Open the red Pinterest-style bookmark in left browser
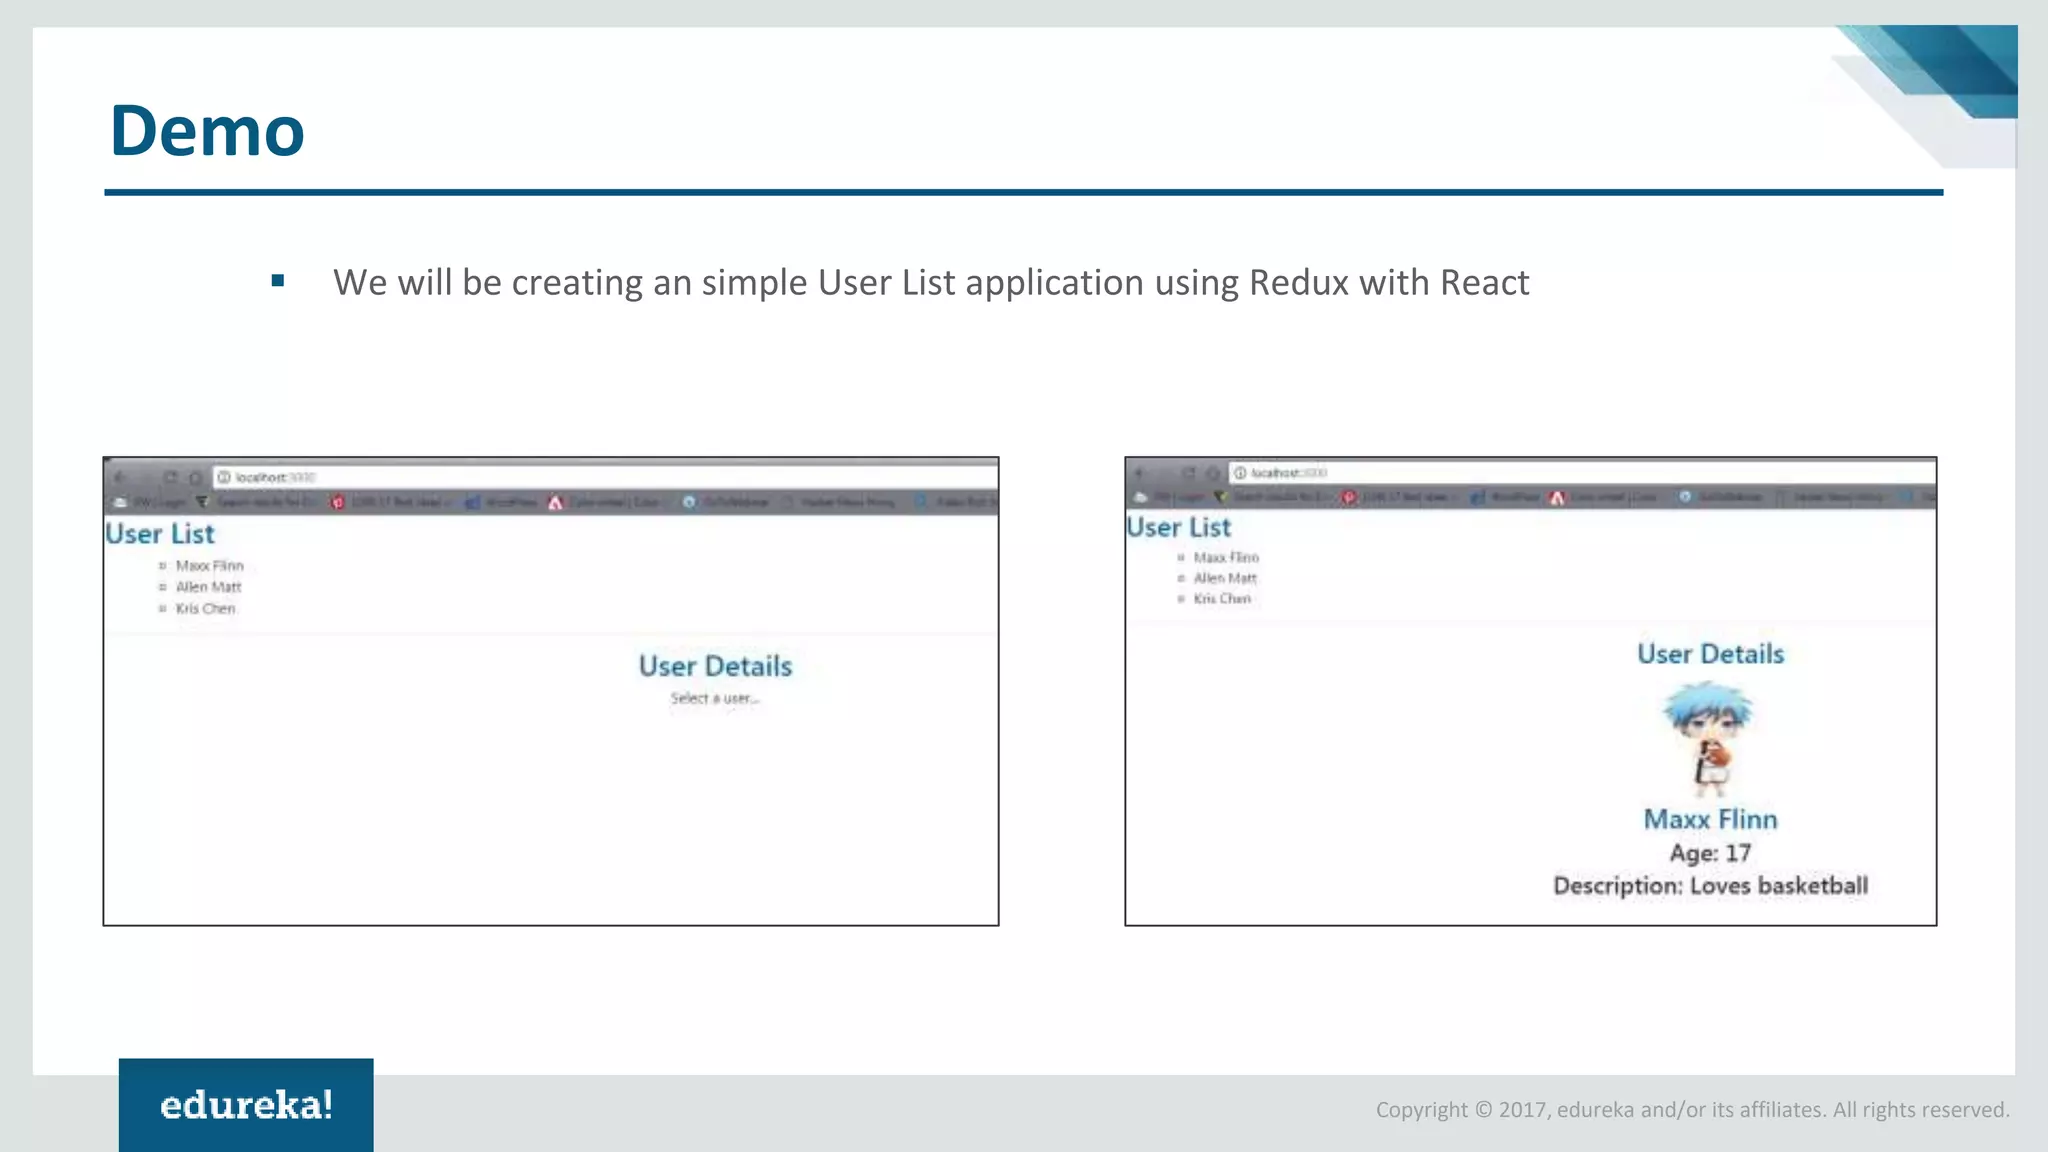The image size is (2048, 1152). [337, 502]
